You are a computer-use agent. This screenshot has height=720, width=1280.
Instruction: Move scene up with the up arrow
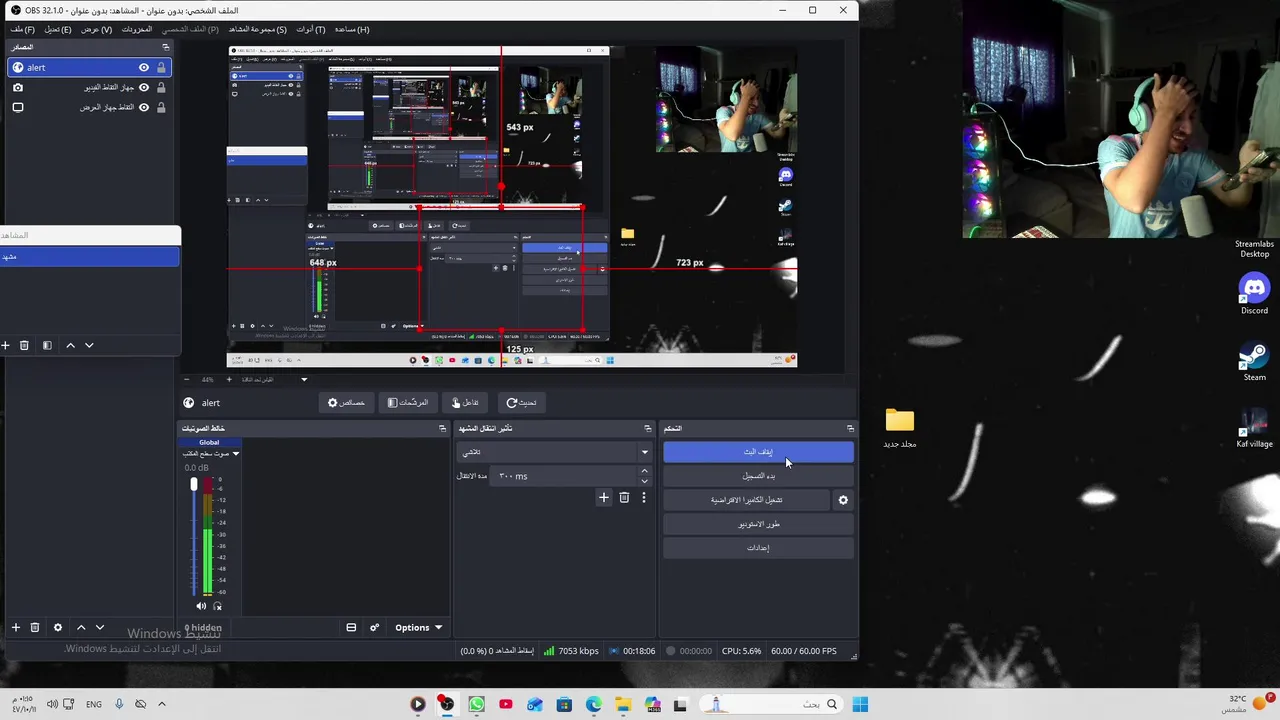(x=70, y=345)
